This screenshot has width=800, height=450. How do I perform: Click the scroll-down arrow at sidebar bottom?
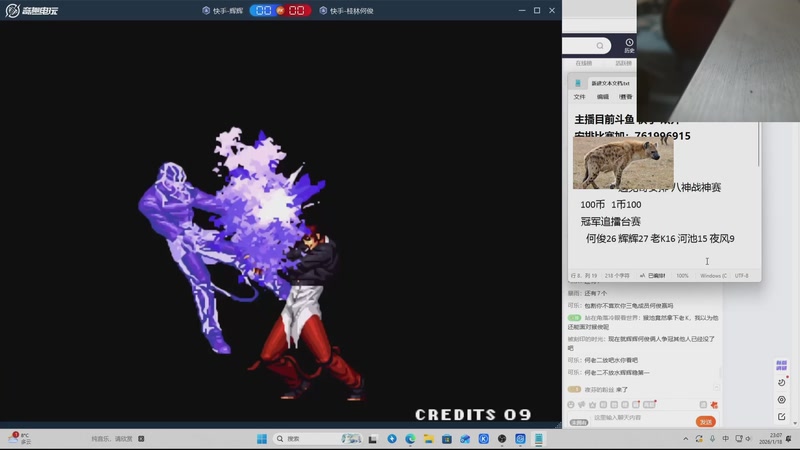(794, 423)
